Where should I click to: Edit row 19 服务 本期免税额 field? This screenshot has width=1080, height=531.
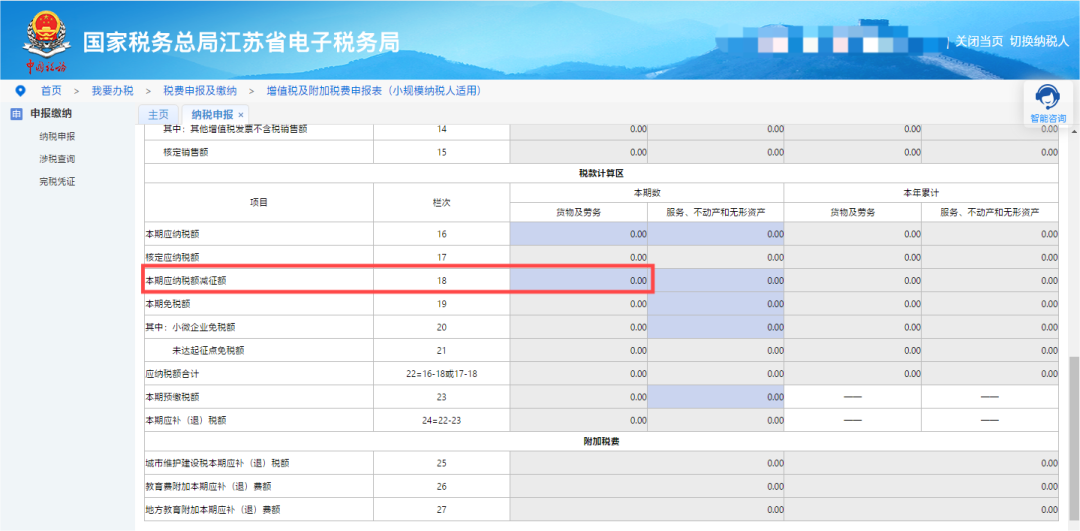click(x=716, y=304)
